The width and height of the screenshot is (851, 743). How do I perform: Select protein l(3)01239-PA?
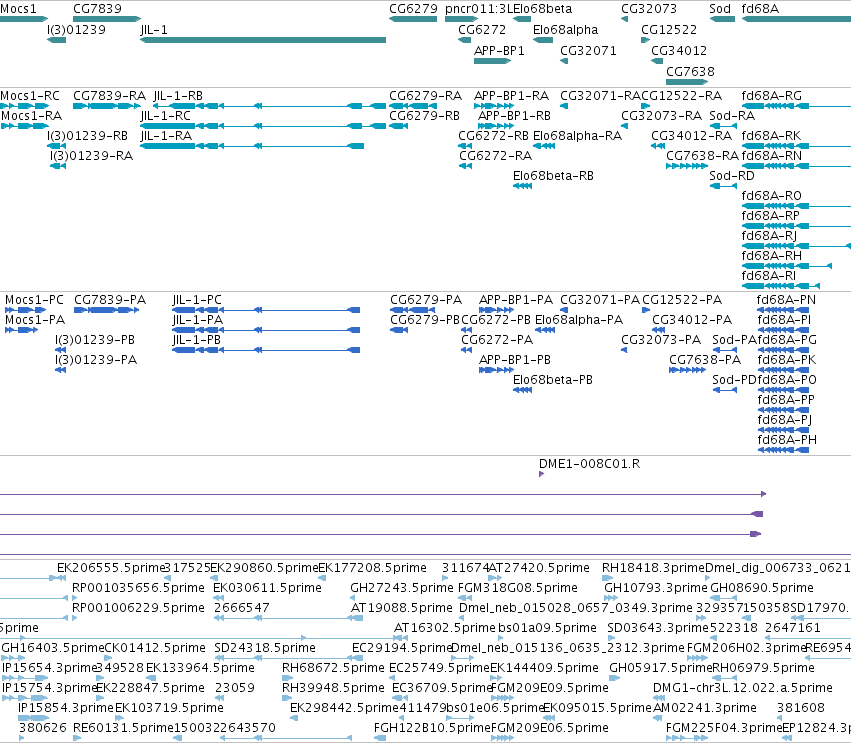click(60, 370)
